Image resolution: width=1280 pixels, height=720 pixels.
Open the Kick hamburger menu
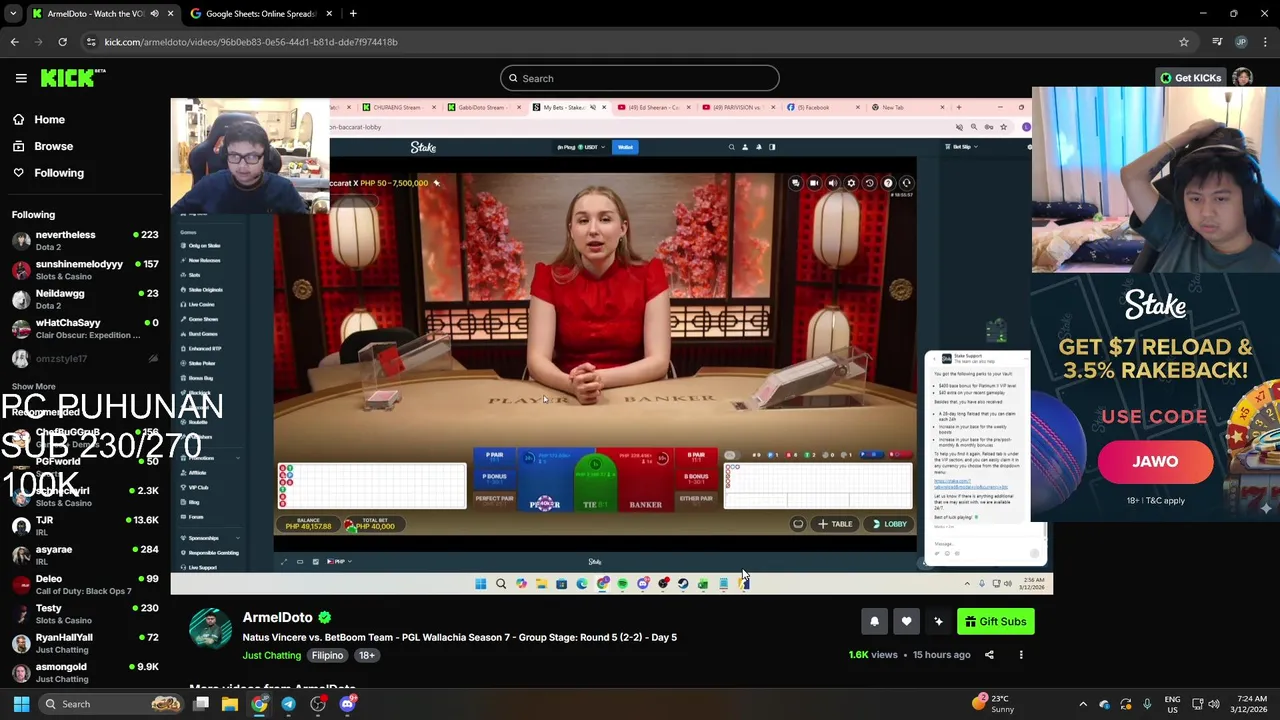(21, 78)
